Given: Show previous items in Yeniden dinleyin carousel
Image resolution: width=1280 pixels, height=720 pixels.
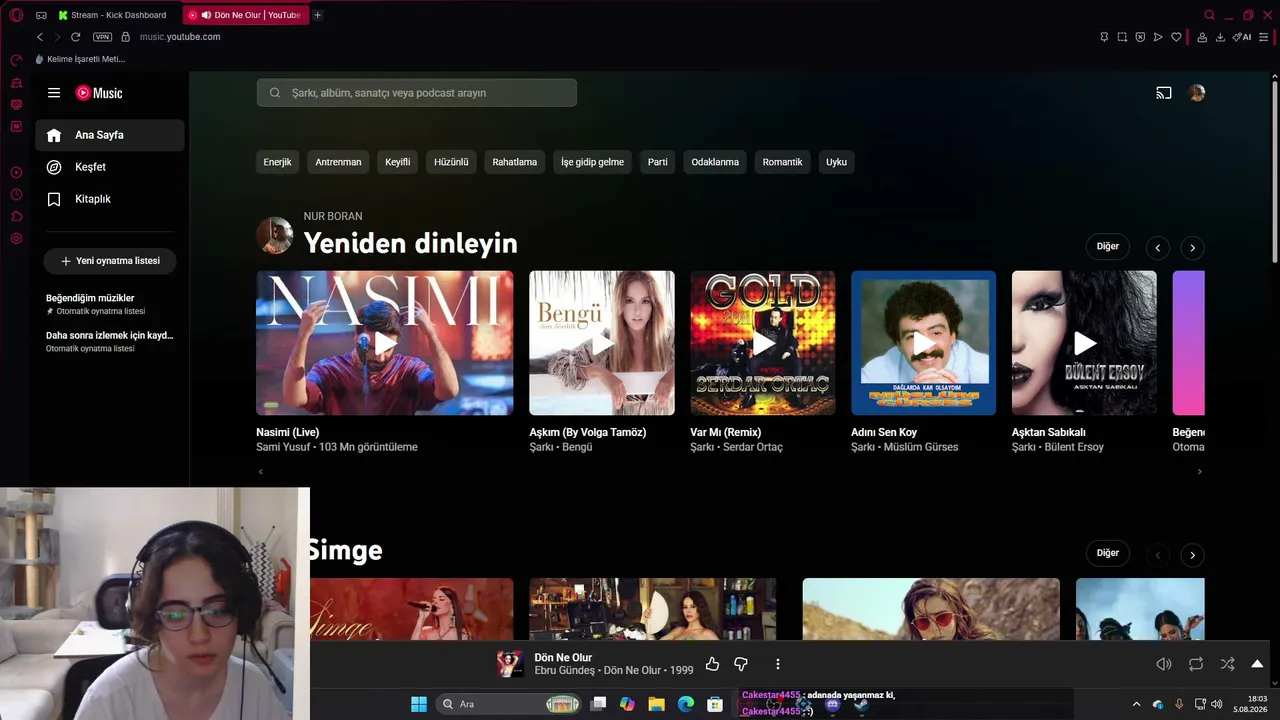Looking at the screenshot, I should [x=1158, y=248].
